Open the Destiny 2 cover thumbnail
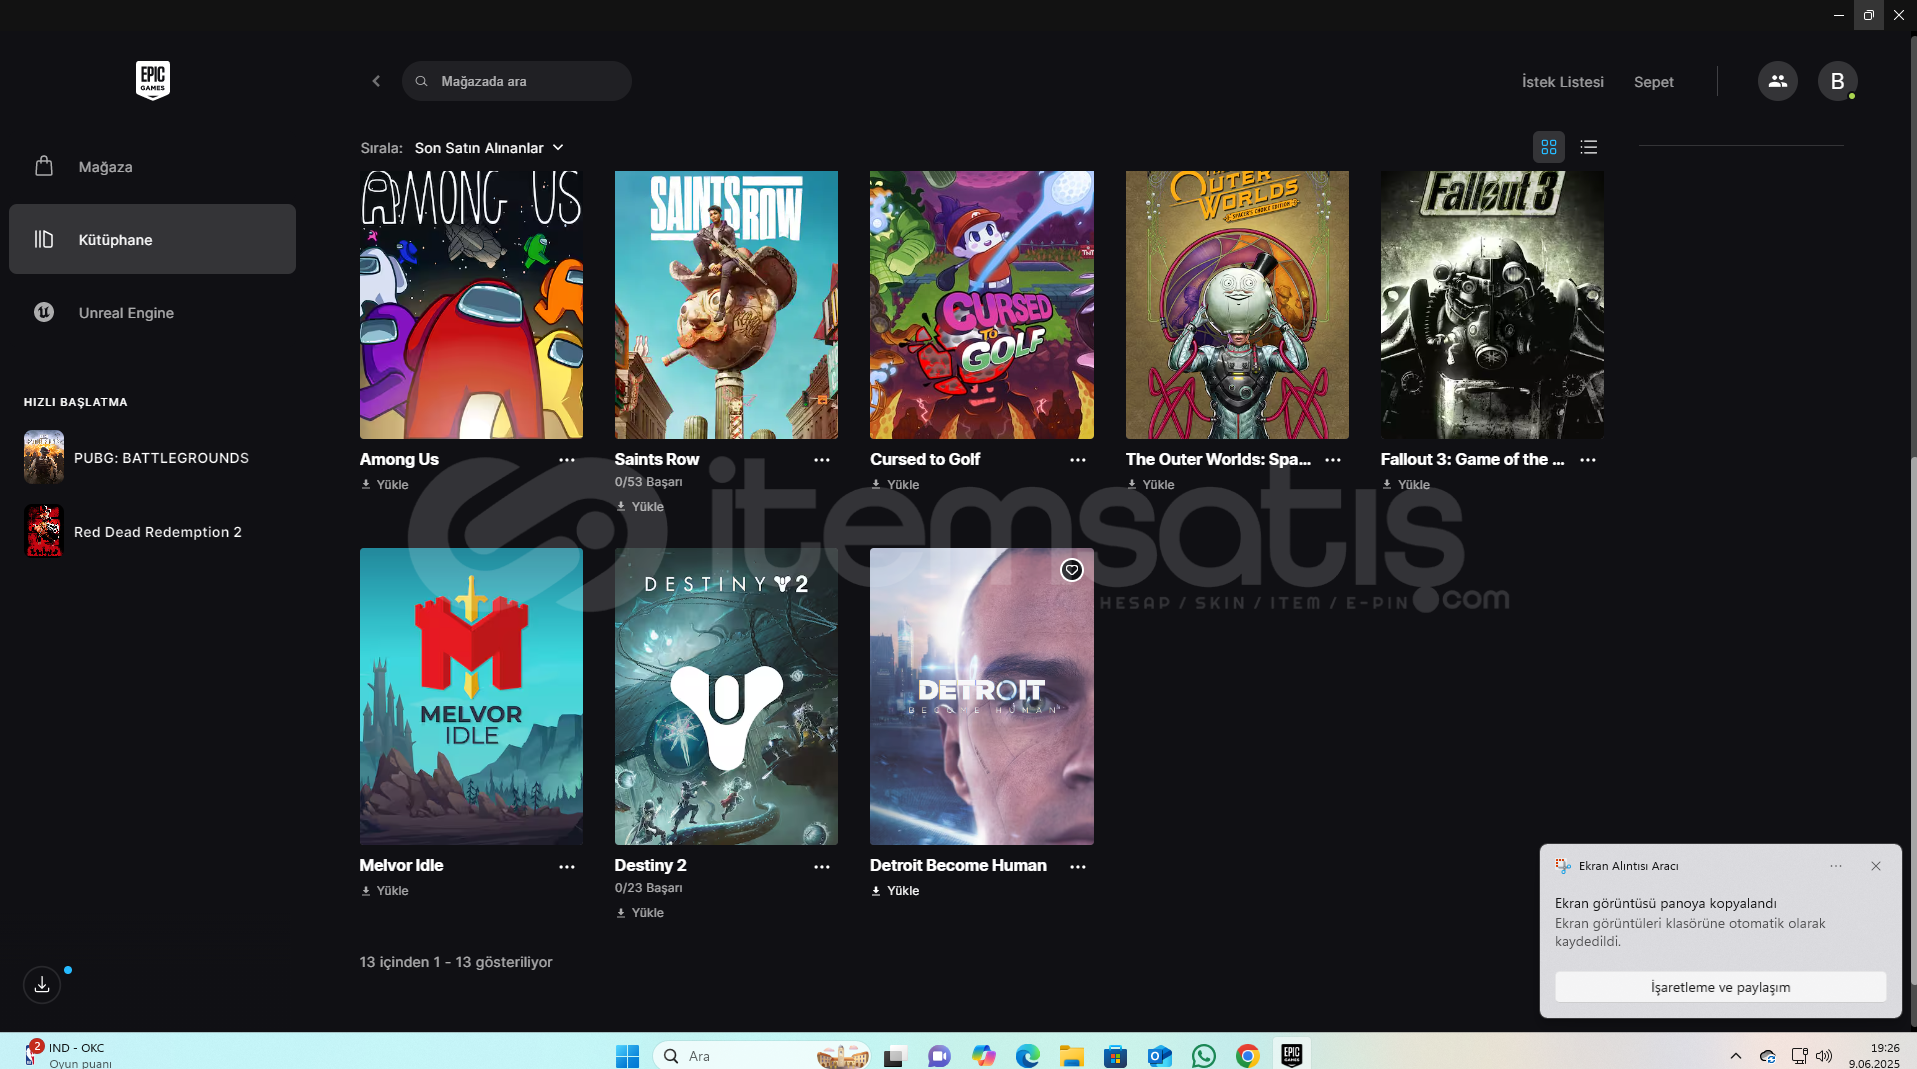The image size is (1917, 1069). coord(726,696)
